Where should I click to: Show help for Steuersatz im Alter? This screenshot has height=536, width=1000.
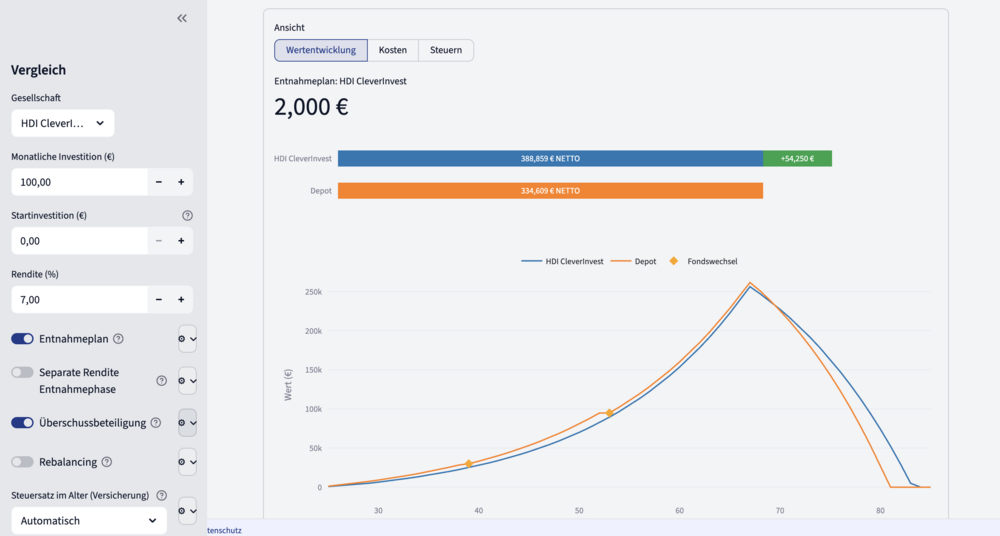(x=161, y=495)
